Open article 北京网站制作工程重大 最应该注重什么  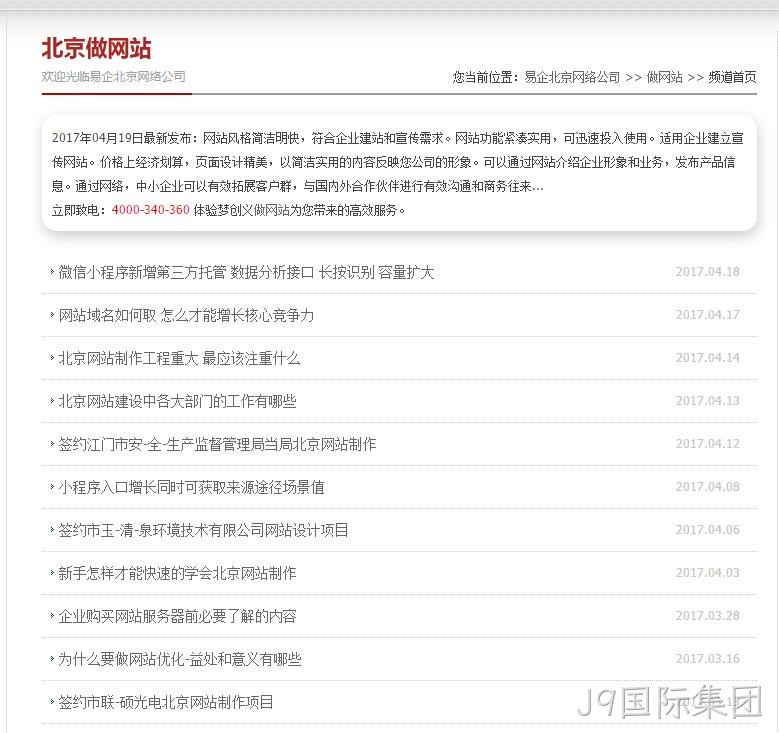179,358
